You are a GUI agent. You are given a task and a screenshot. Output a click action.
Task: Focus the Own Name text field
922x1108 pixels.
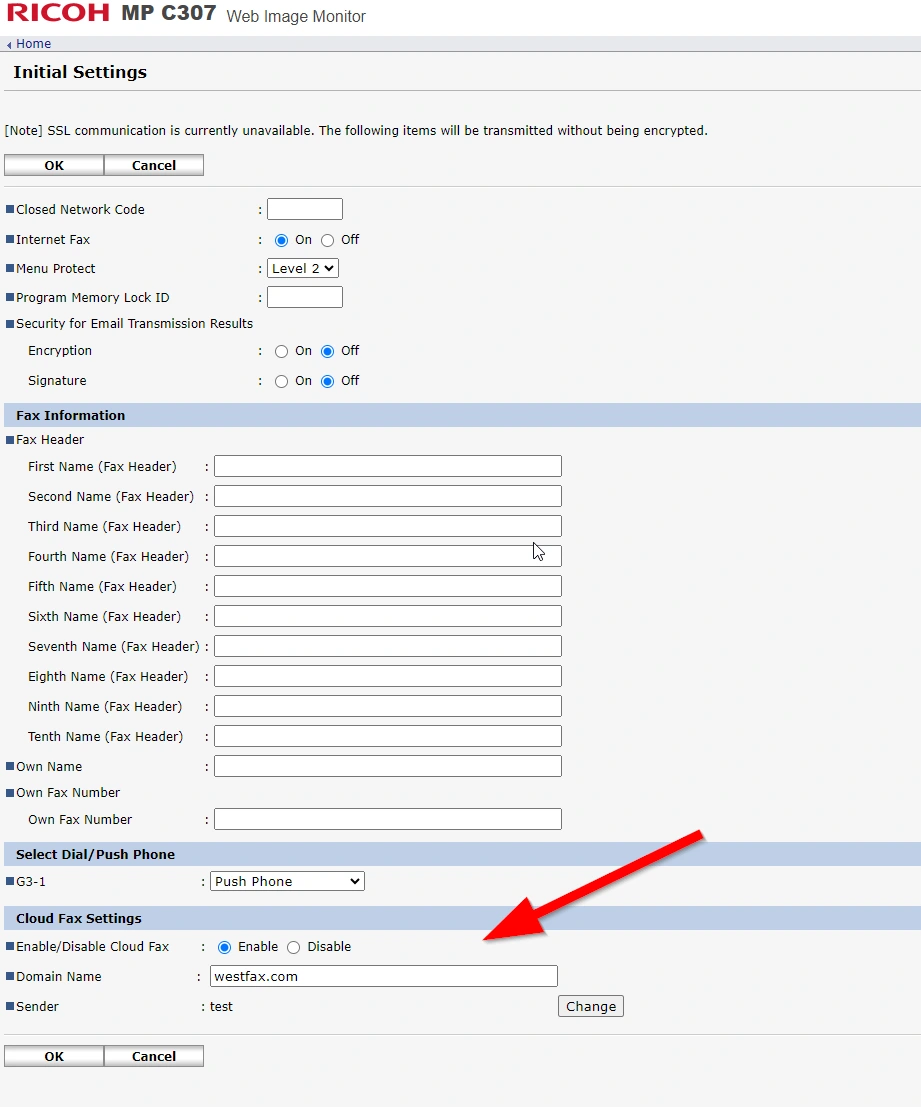[387, 766]
